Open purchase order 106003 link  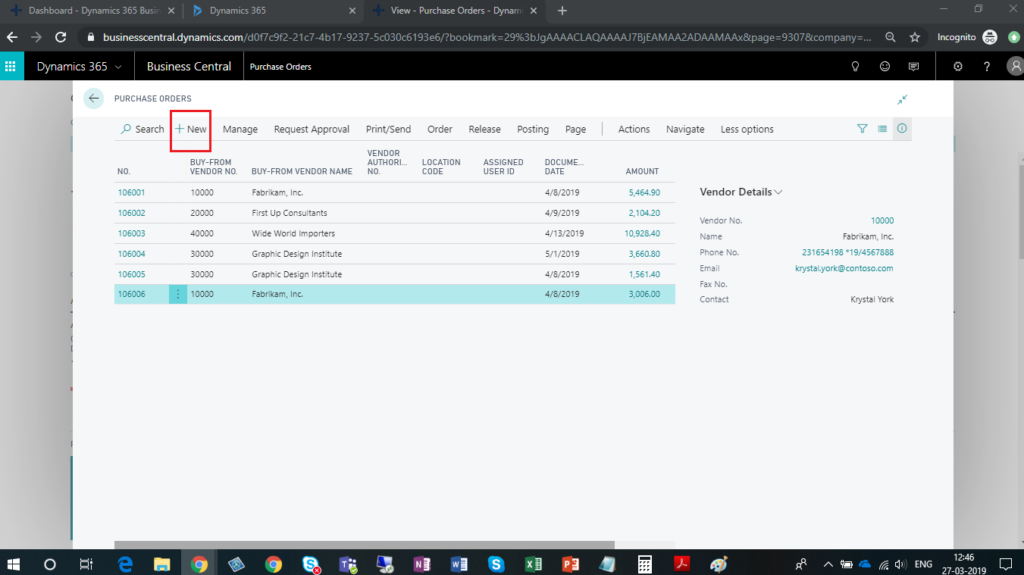click(x=131, y=233)
